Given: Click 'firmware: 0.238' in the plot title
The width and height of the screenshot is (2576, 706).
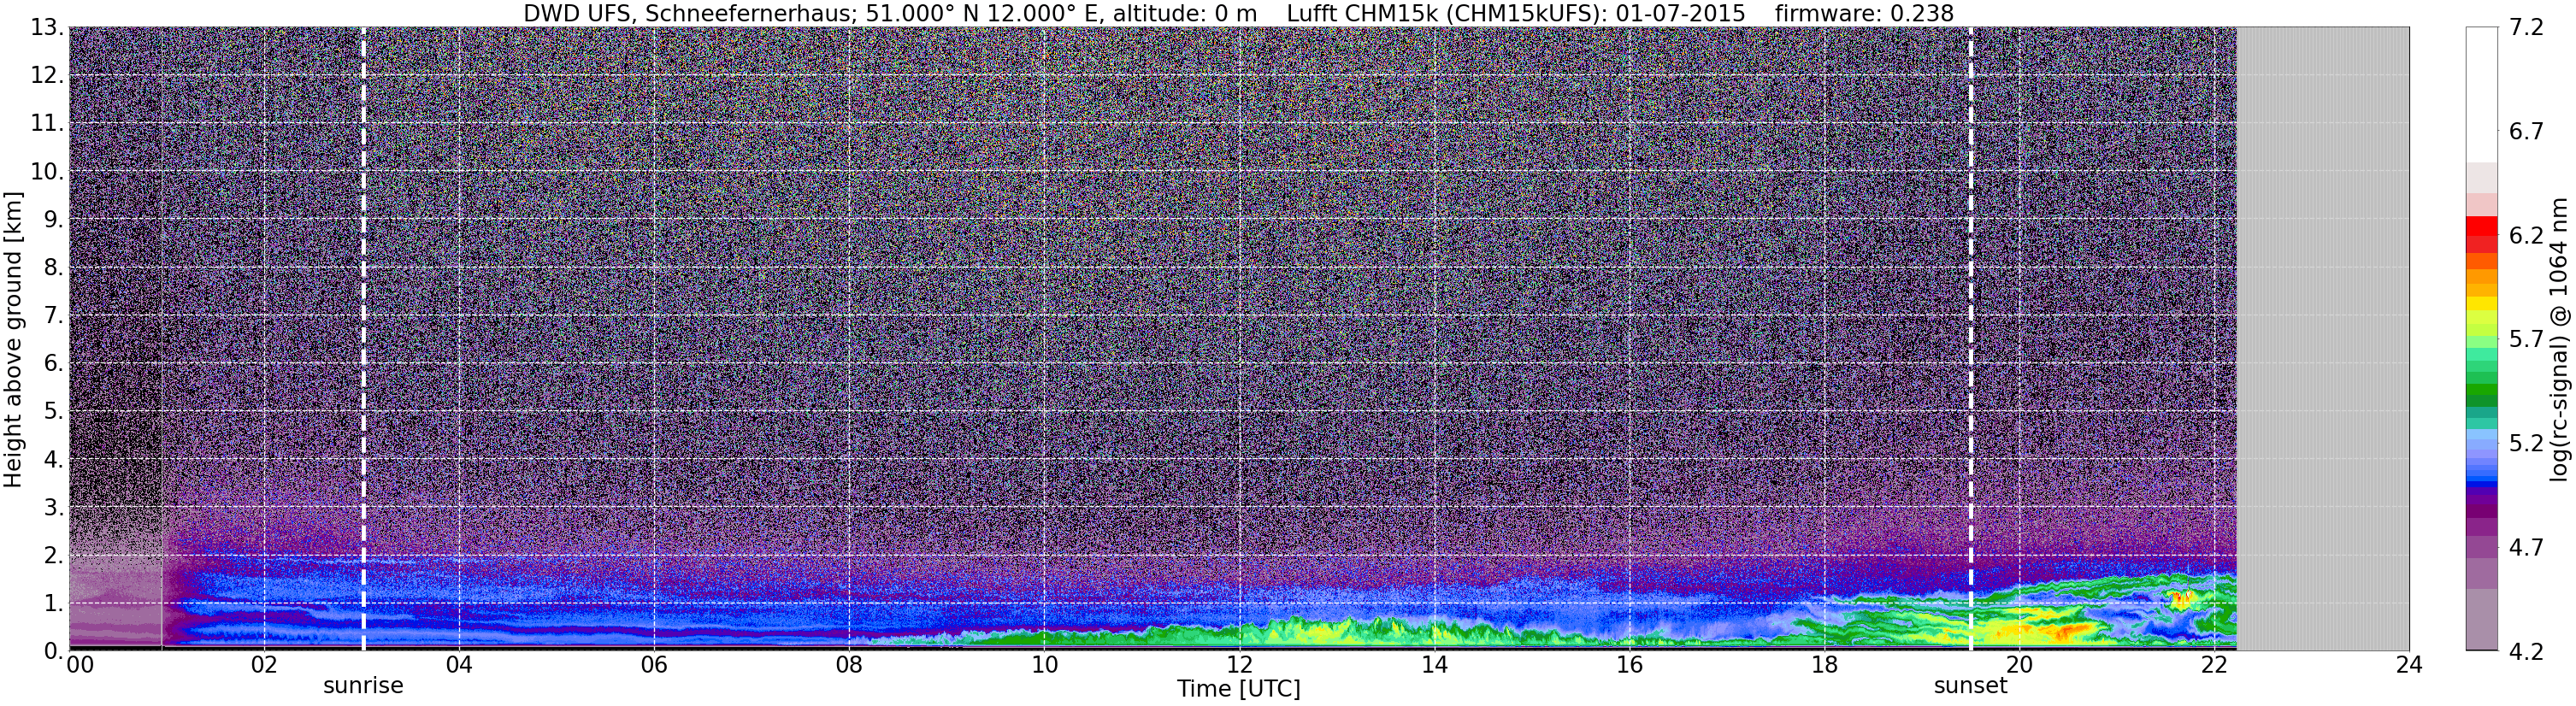Looking at the screenshot, I should [1864, 13].
